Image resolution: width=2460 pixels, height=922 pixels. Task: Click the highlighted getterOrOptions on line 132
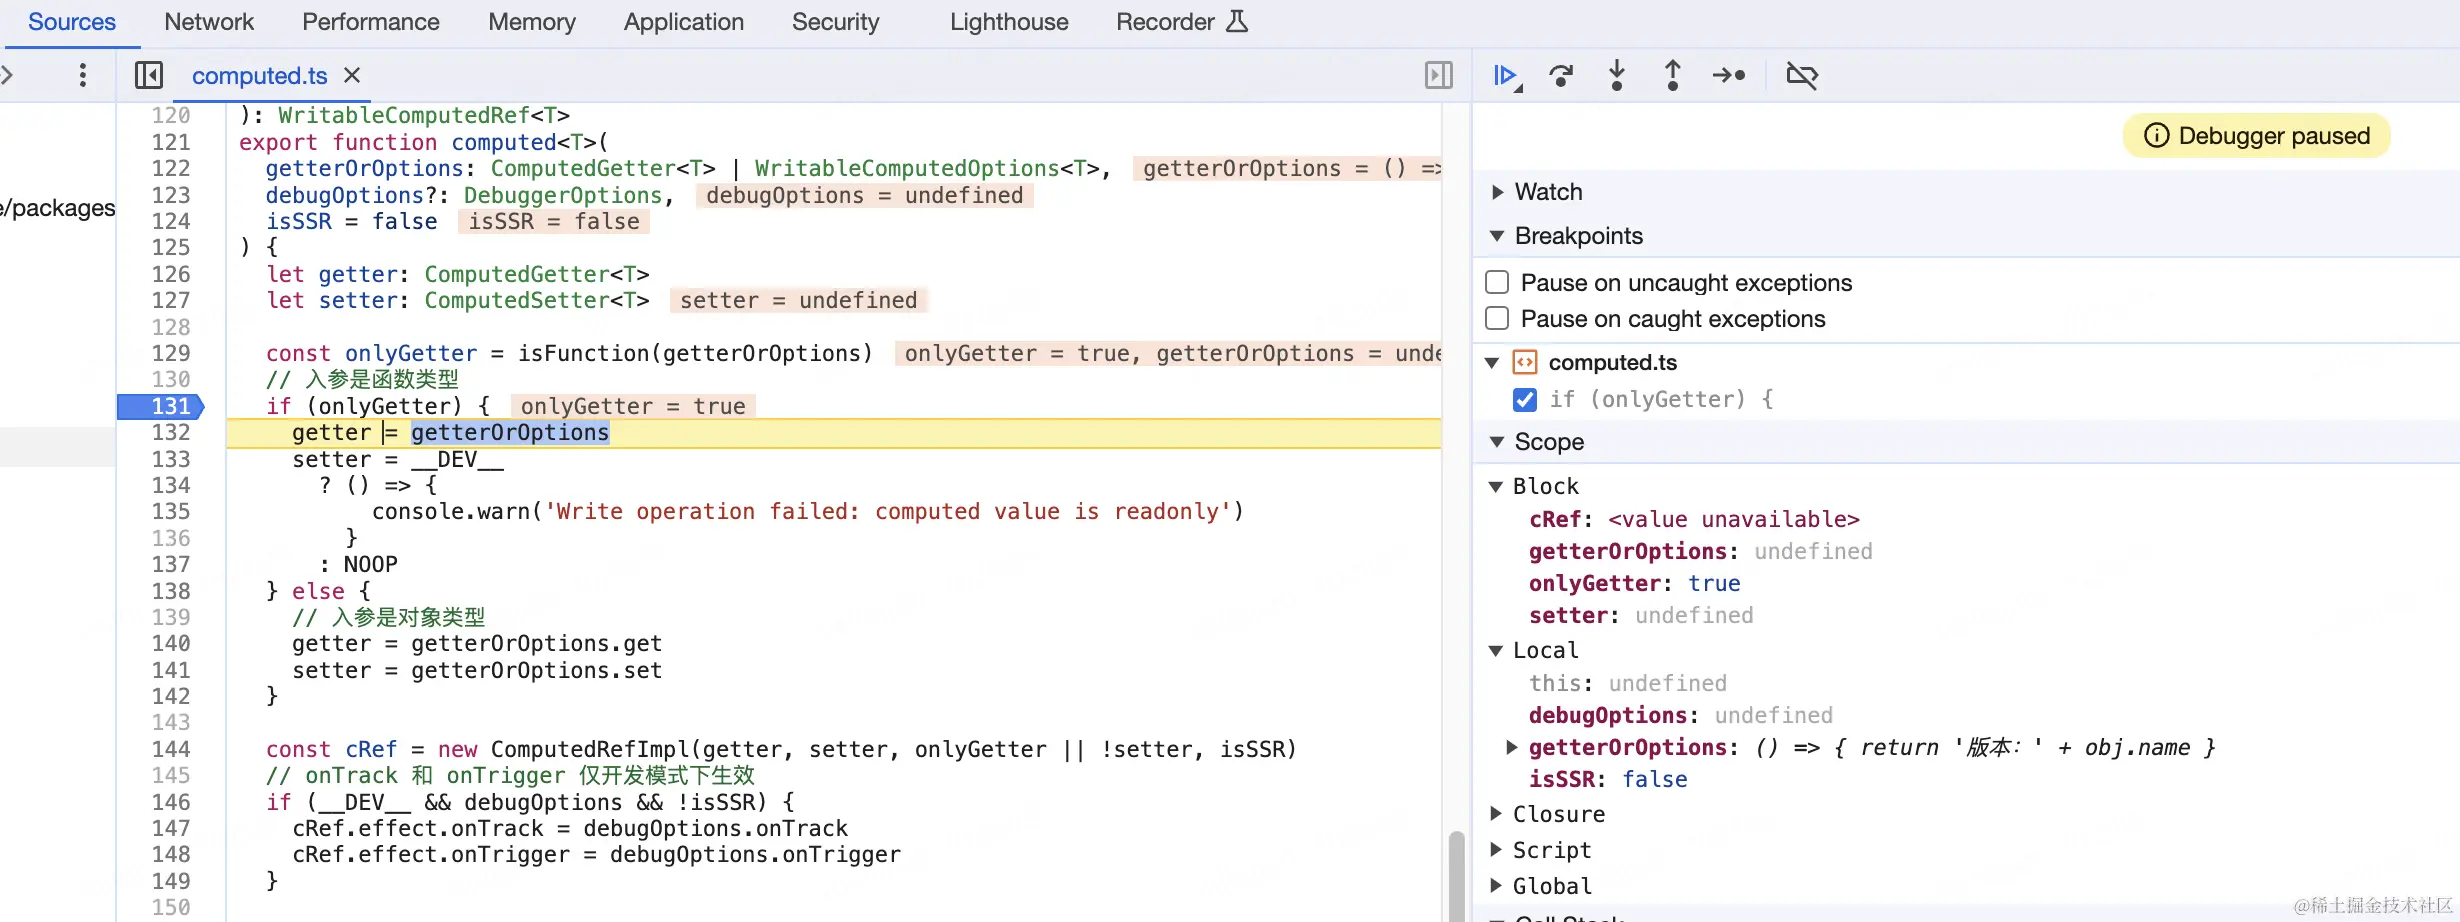pos(510,432)
